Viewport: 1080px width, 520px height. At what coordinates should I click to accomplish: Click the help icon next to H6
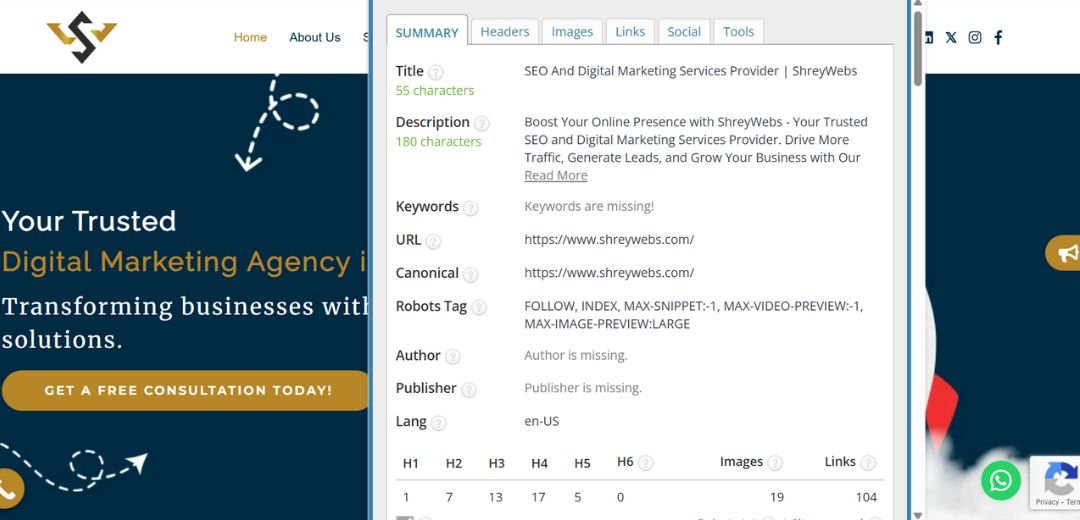645,464
